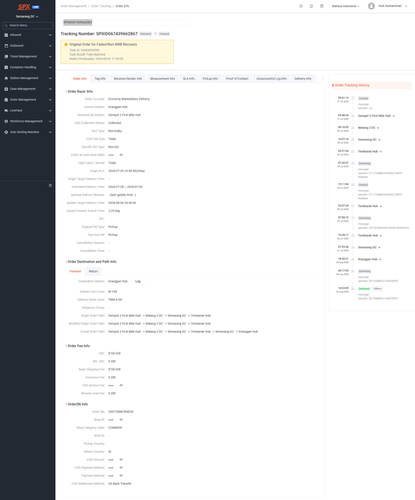Open the Delivery Info tab
415x500 pixels.
coord(303,79)
